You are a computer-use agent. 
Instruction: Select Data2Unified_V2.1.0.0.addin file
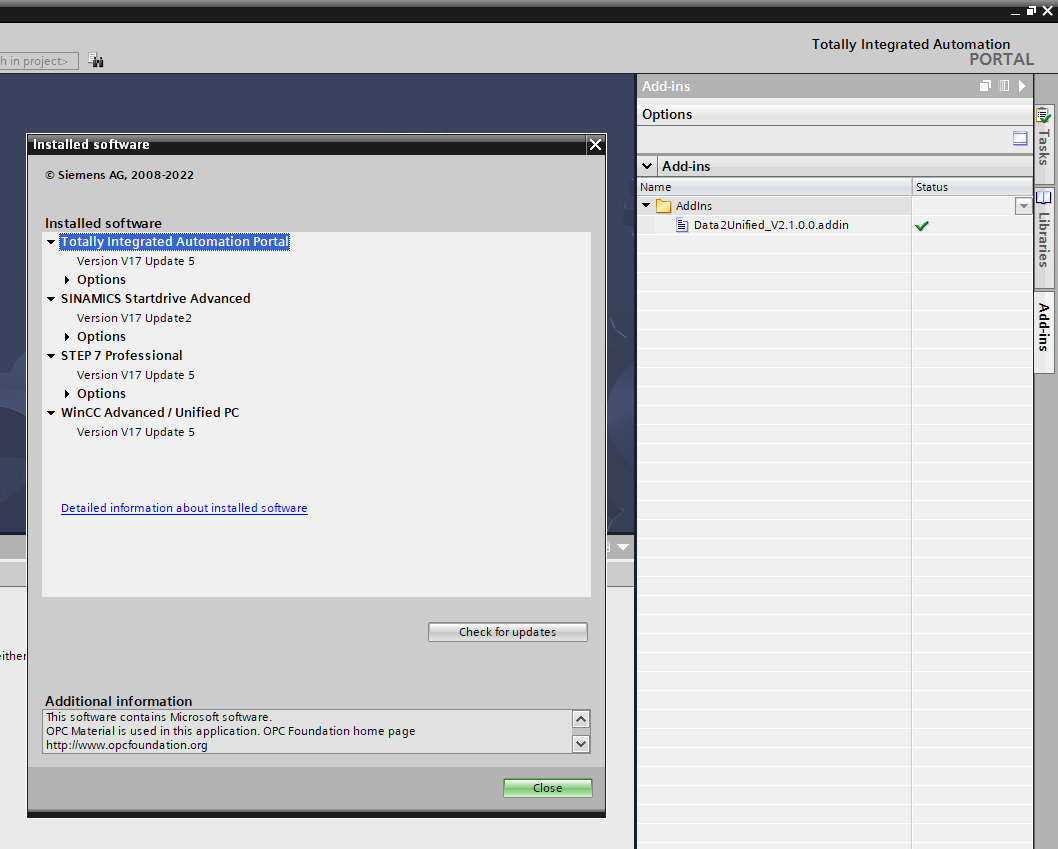coord(771,225)
